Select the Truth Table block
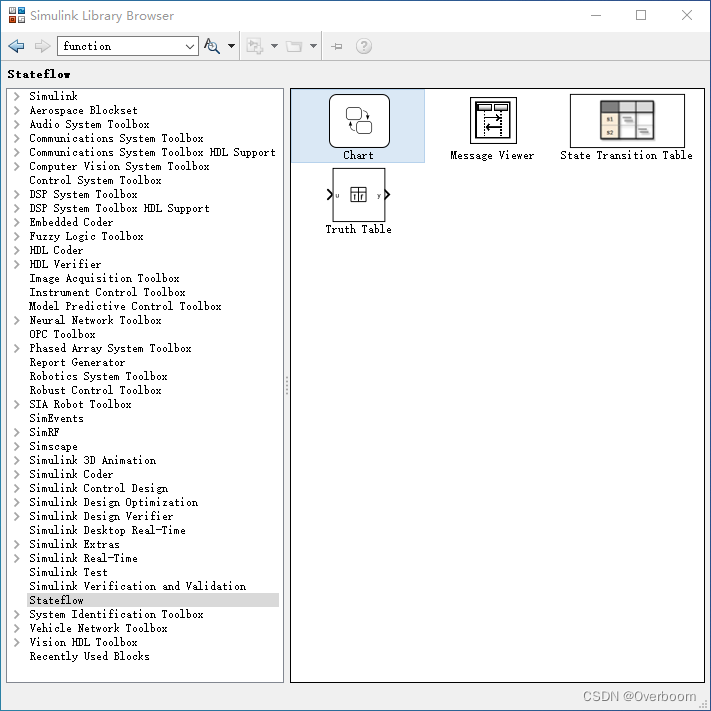The height and width of the screenshot is (711, 711). [x=358, y=201]
